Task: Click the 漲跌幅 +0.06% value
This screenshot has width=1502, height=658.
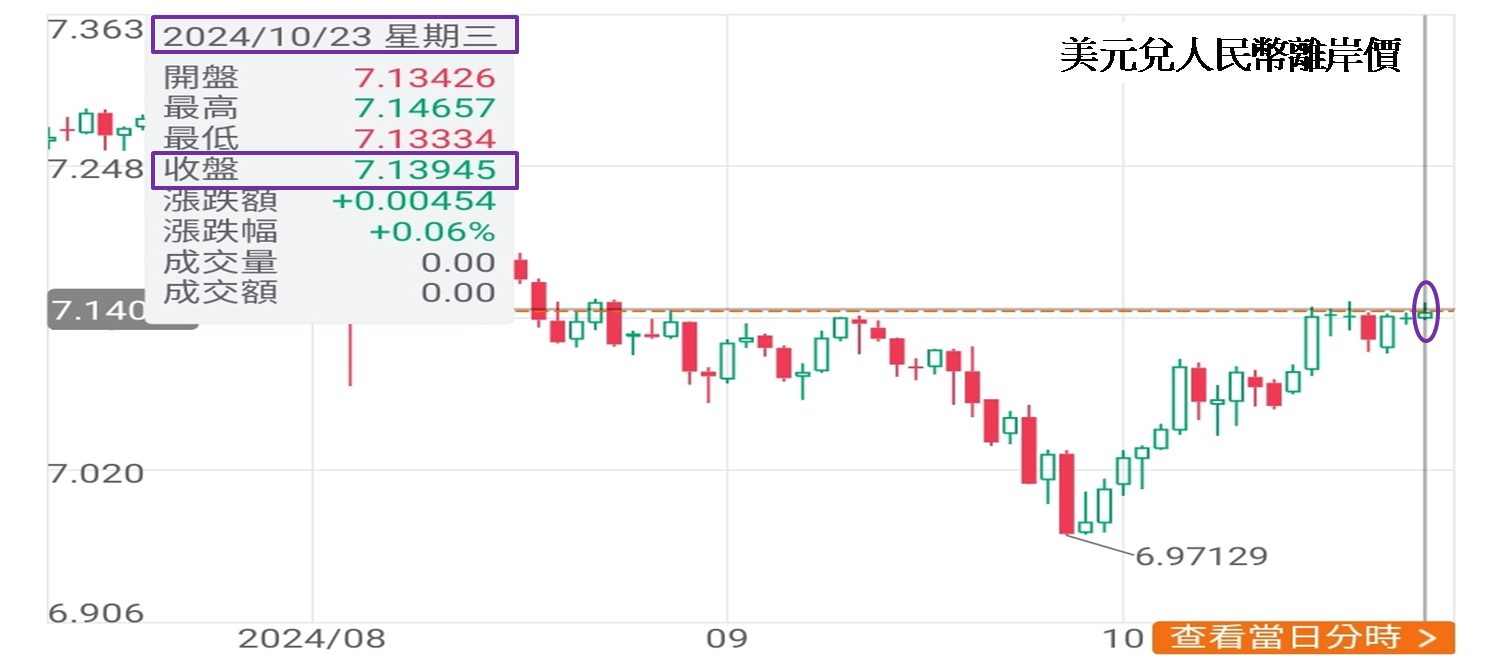Action: click(432, 232)
